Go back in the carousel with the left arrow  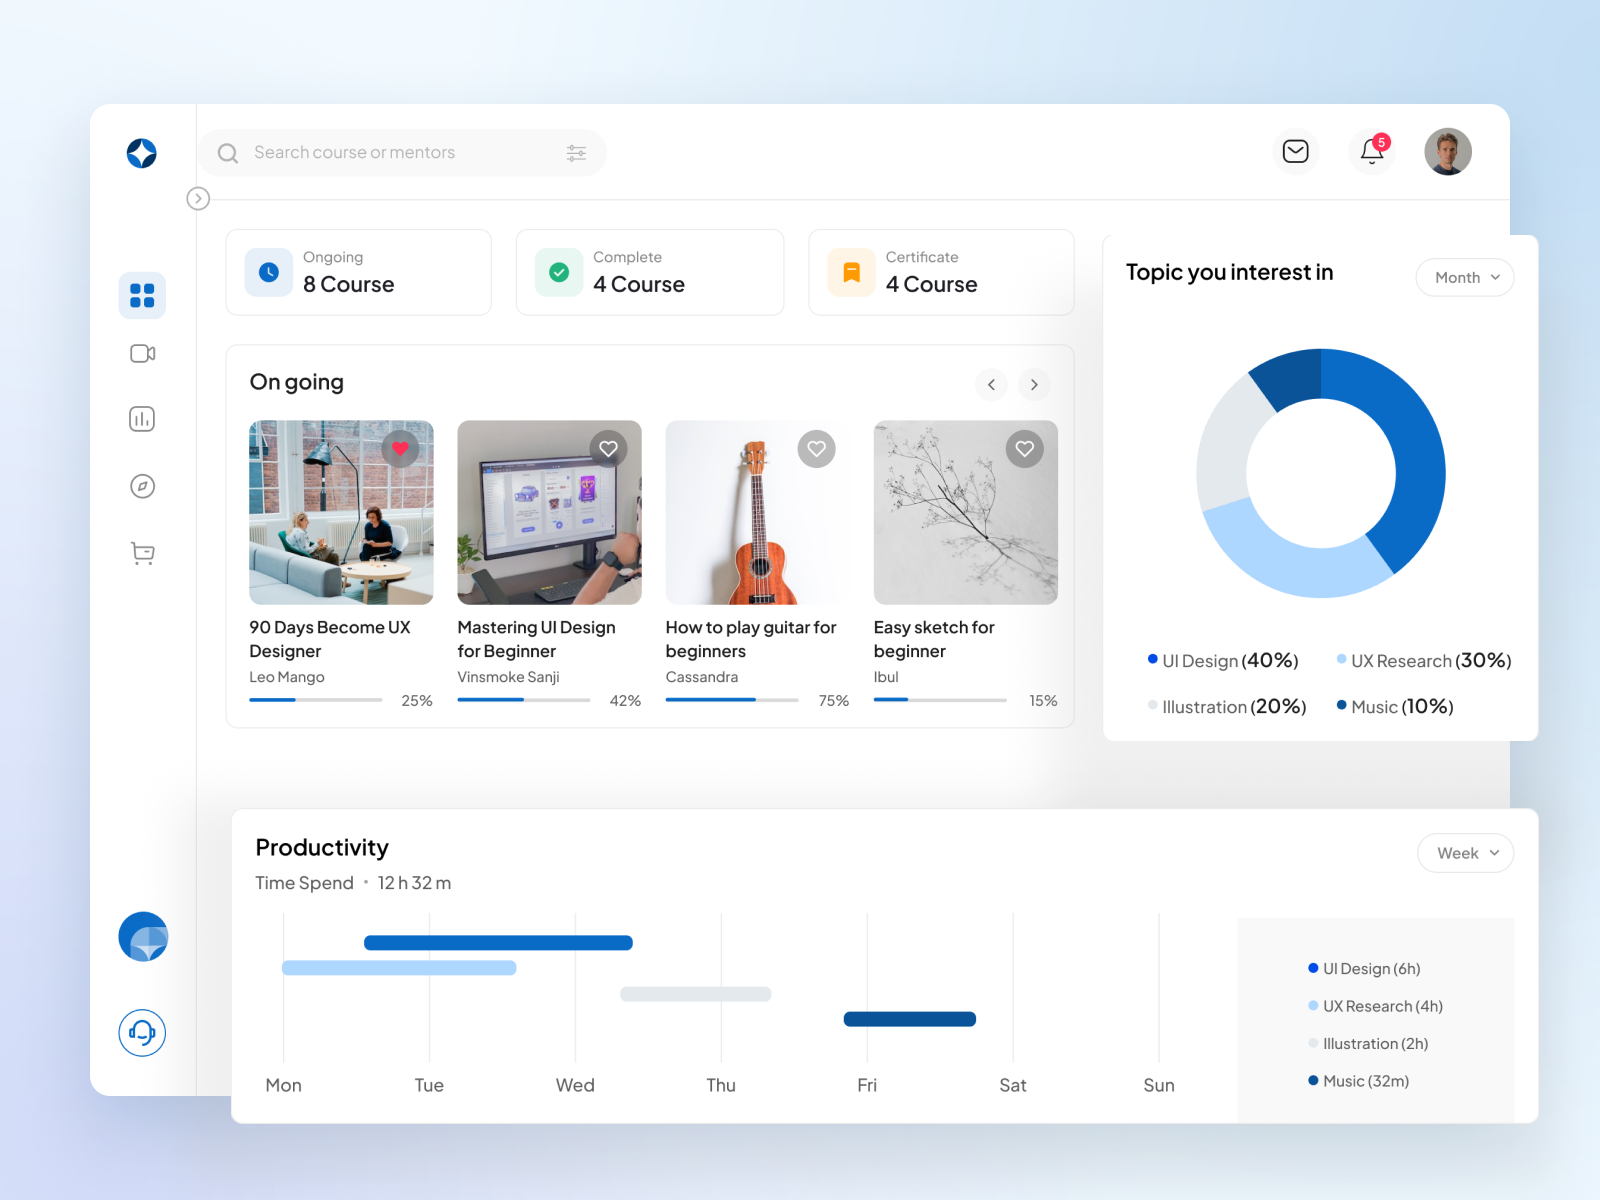click(x=991, y=385)
